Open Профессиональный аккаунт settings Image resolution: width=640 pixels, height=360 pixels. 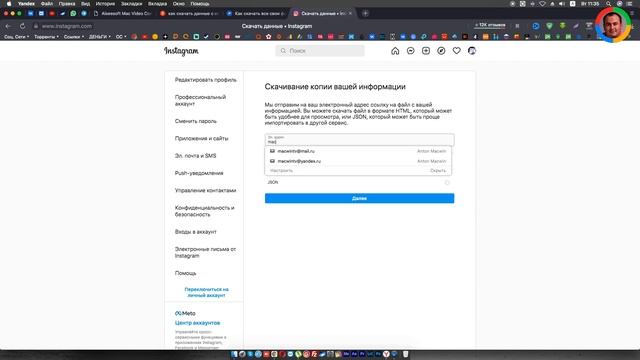pyautogui.click(x=200, y=100)
